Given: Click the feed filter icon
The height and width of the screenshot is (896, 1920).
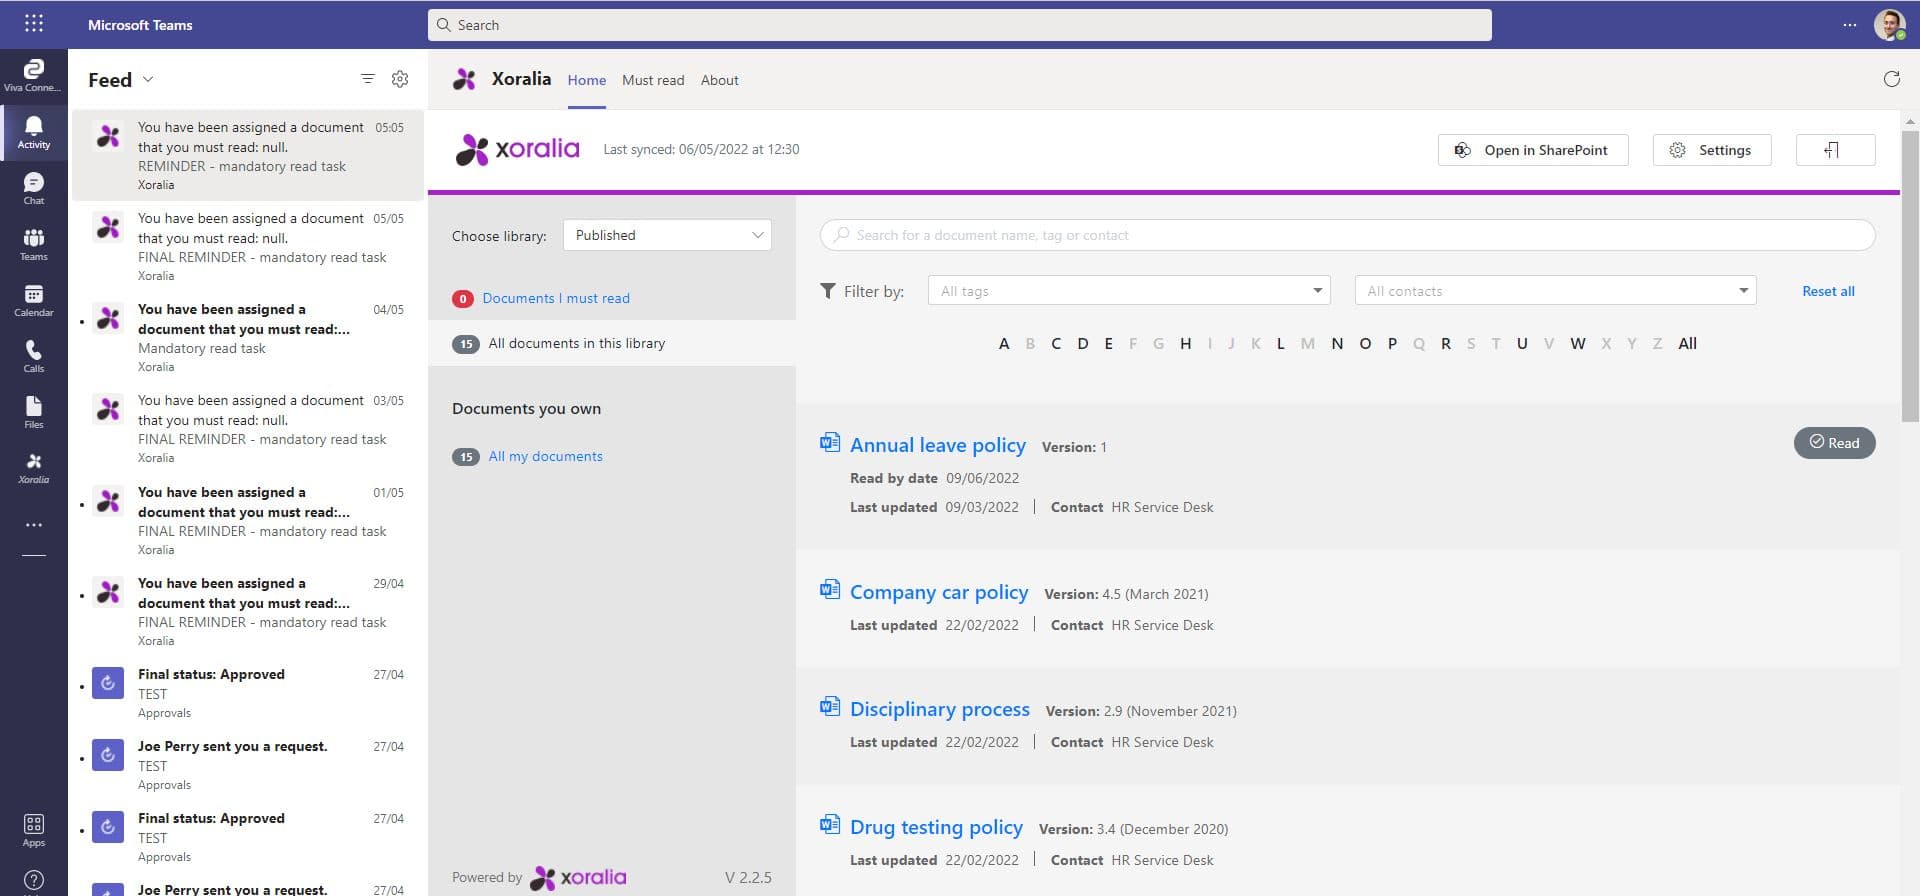Looking at the screenshot, I should pyautogui.click(x=367, y=79).
